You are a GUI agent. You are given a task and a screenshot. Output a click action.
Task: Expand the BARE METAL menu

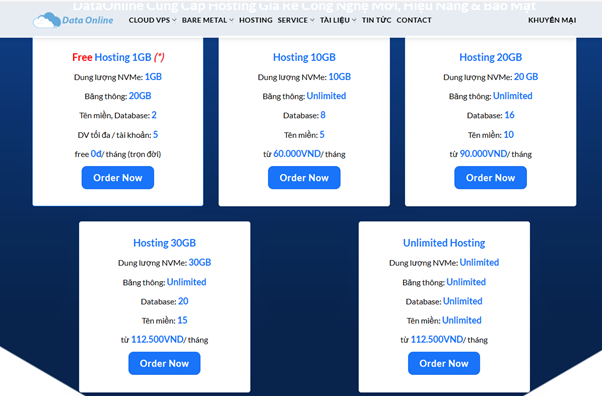tap(207, 20)
